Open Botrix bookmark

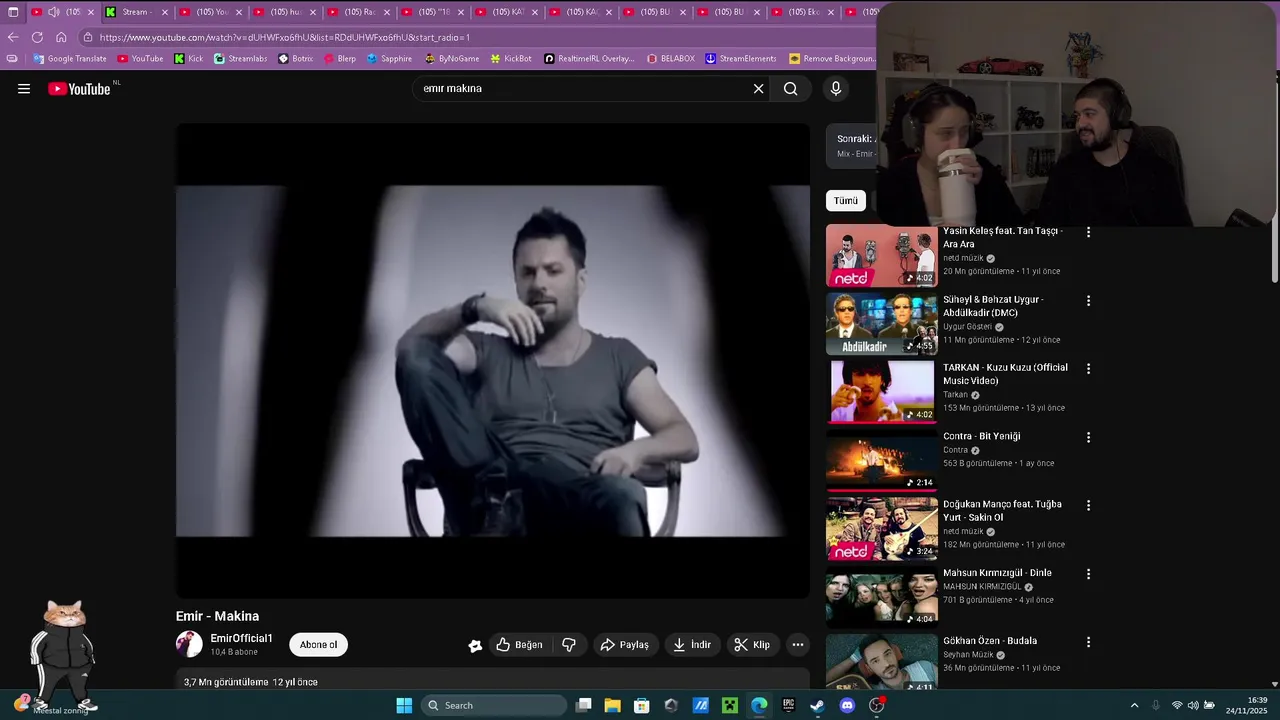coord(295,59)
